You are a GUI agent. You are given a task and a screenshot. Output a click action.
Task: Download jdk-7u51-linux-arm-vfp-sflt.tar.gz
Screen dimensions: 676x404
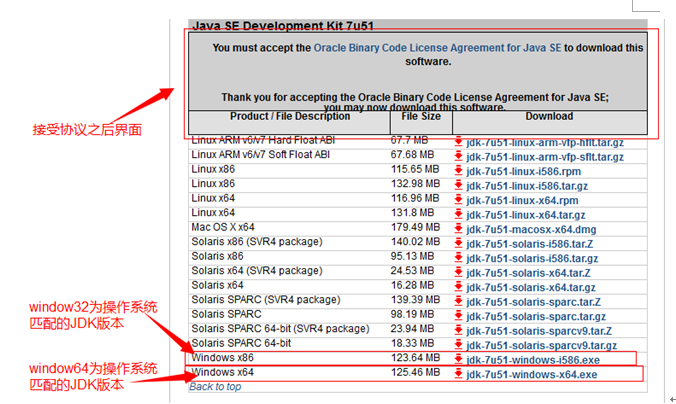545,157
